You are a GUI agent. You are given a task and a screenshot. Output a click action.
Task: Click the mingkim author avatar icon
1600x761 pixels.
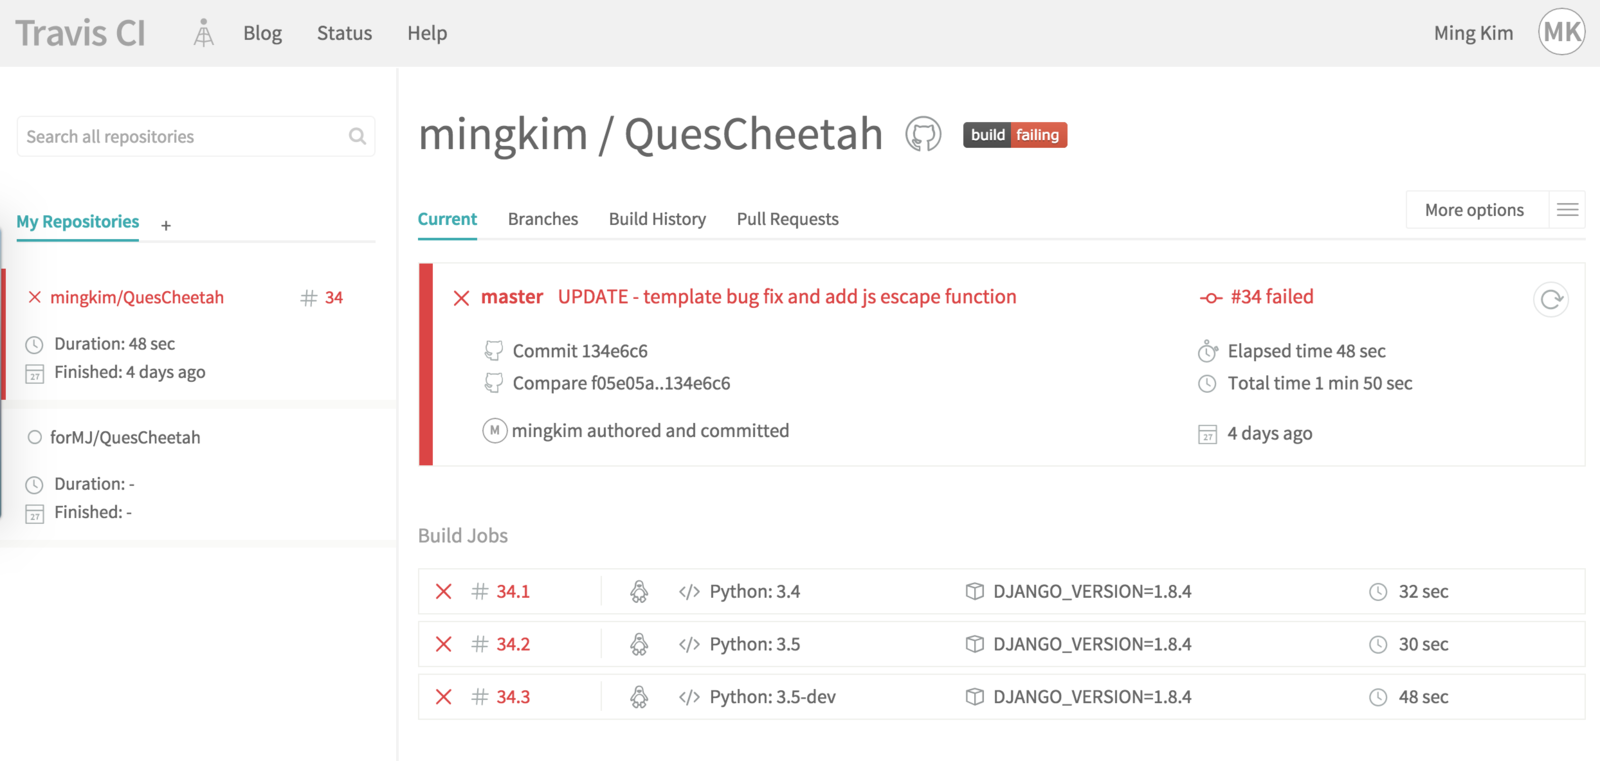pyautogui.click(x=494, y=431)
